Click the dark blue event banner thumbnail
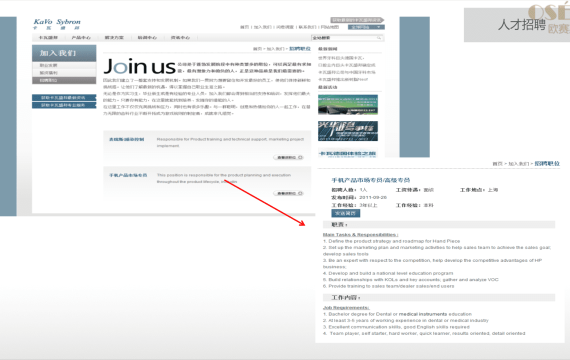Image resolution: width=570 pixels, height=360 pixels. click(x=348, y=131)
